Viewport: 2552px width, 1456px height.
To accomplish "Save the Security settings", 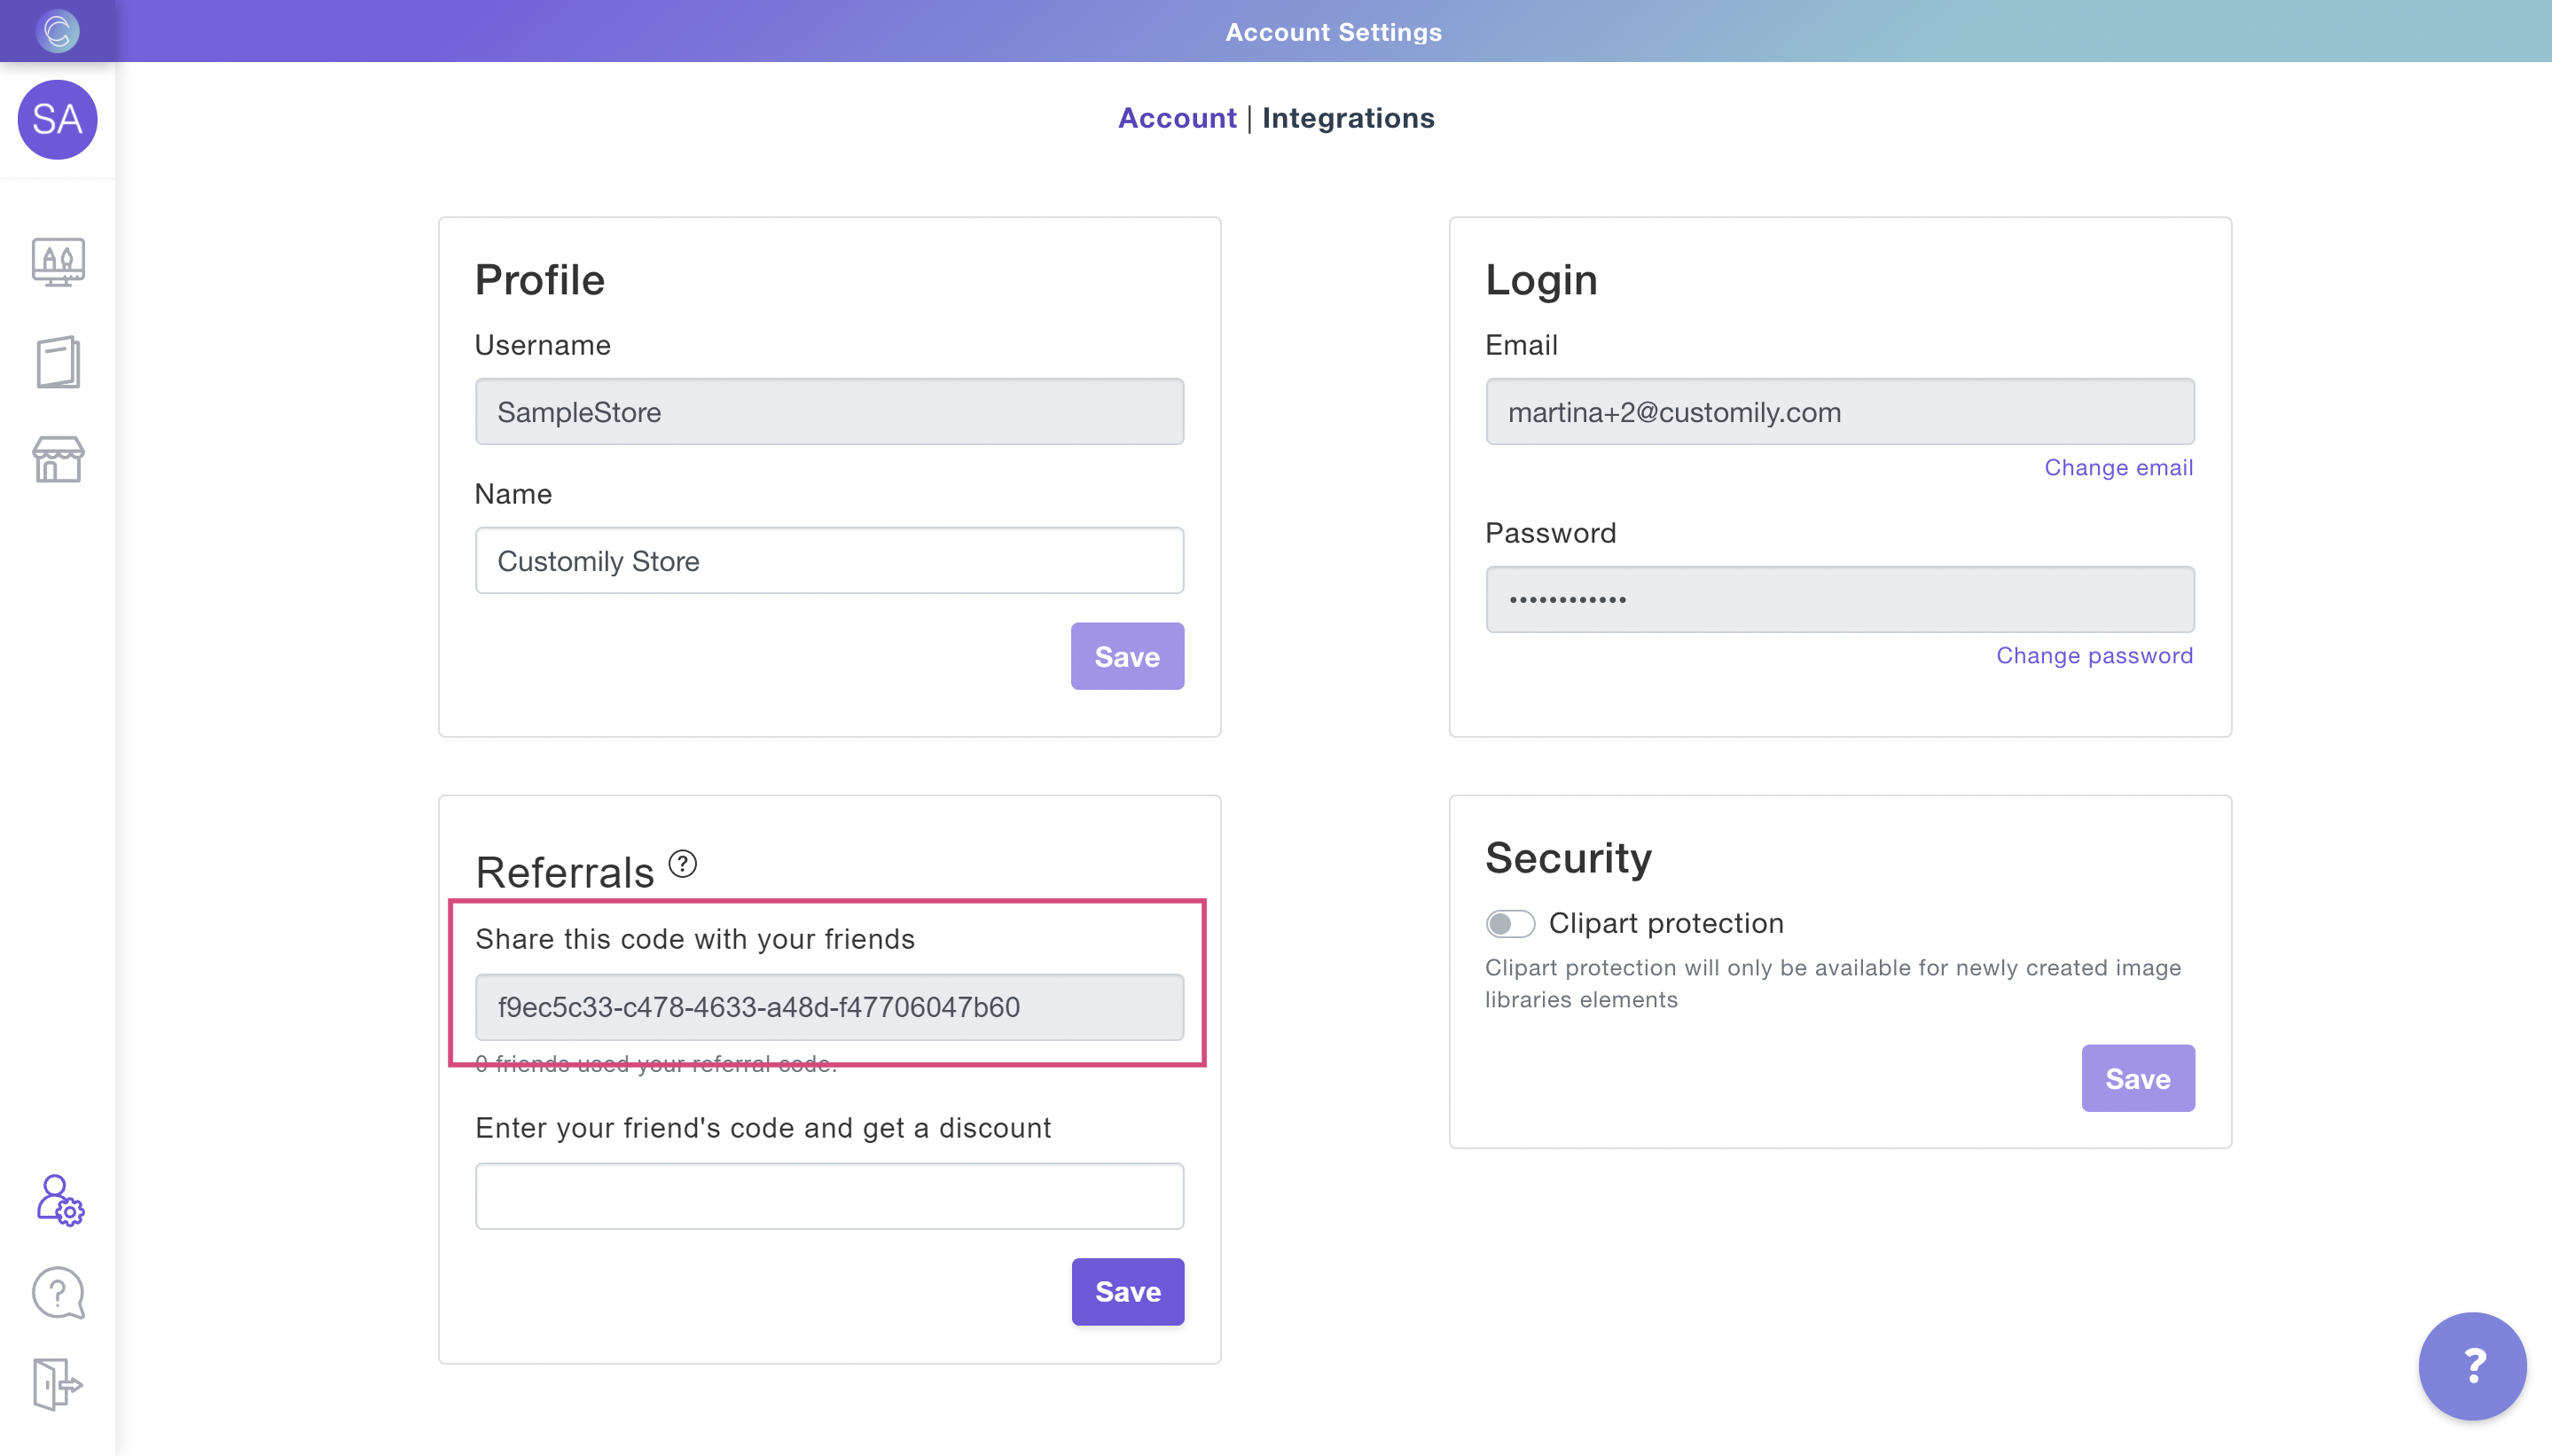I will point(2136,1078).
